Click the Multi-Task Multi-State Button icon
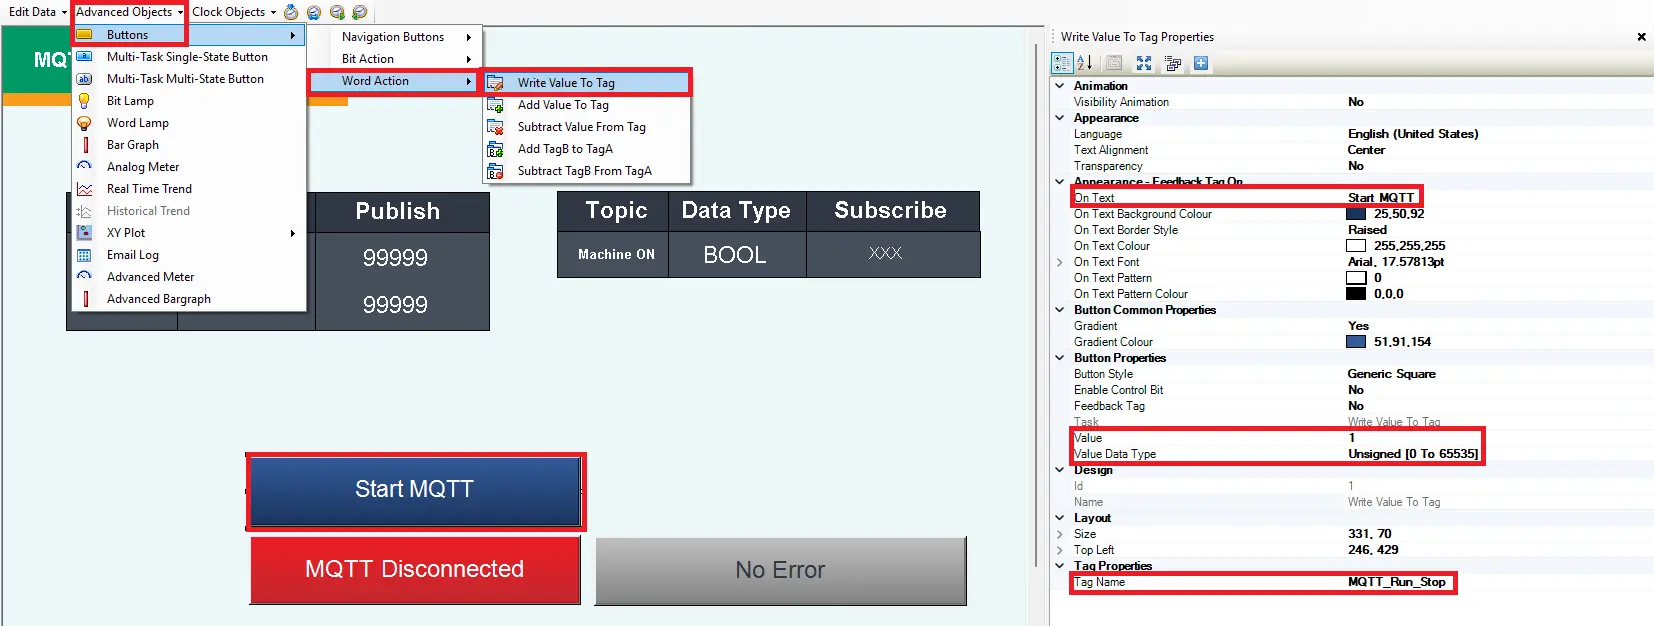Screen dimensions: 1654x626 pos(85,79)
